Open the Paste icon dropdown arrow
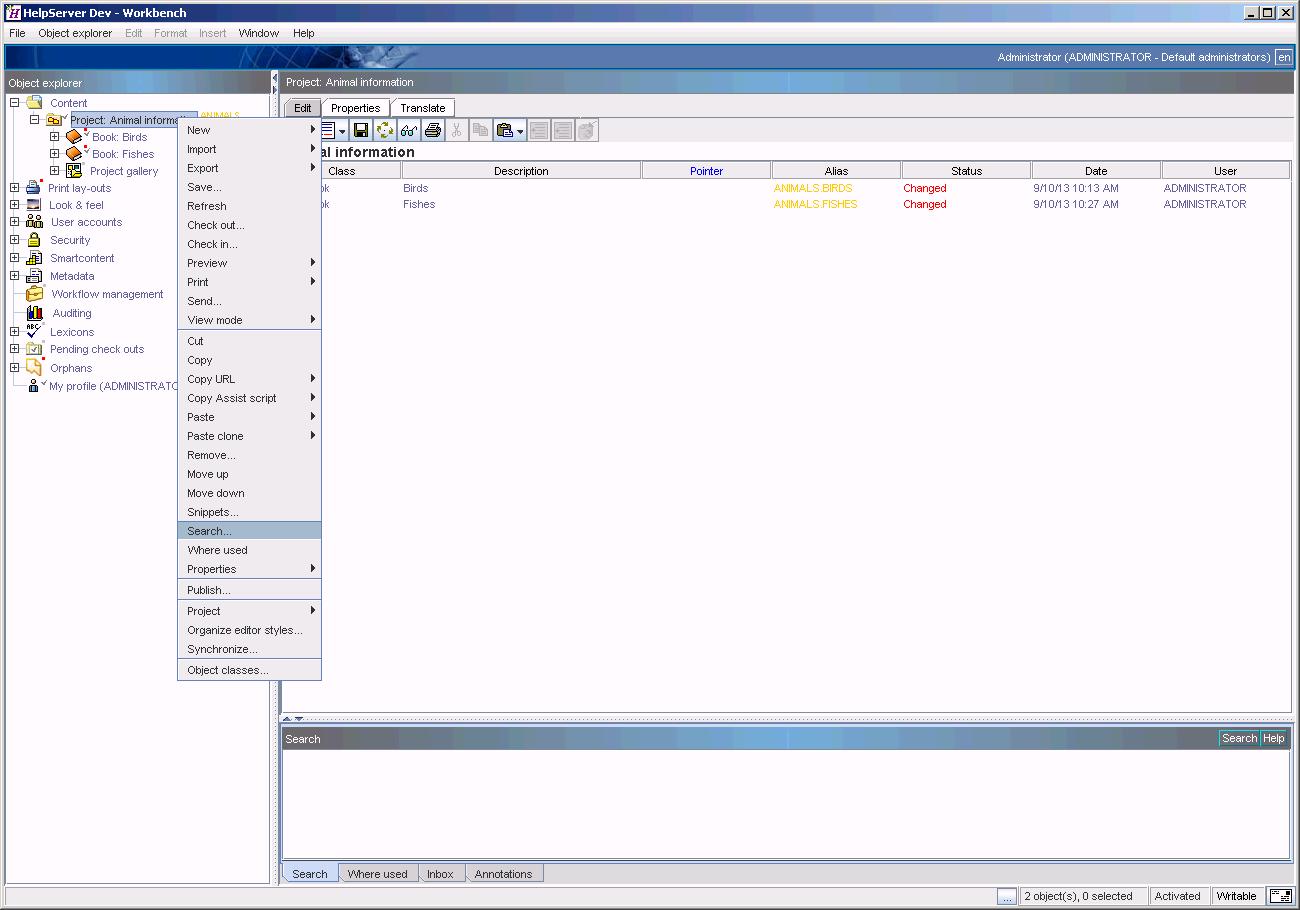This screenshot has height=910, width=1300. coord(521,131)
